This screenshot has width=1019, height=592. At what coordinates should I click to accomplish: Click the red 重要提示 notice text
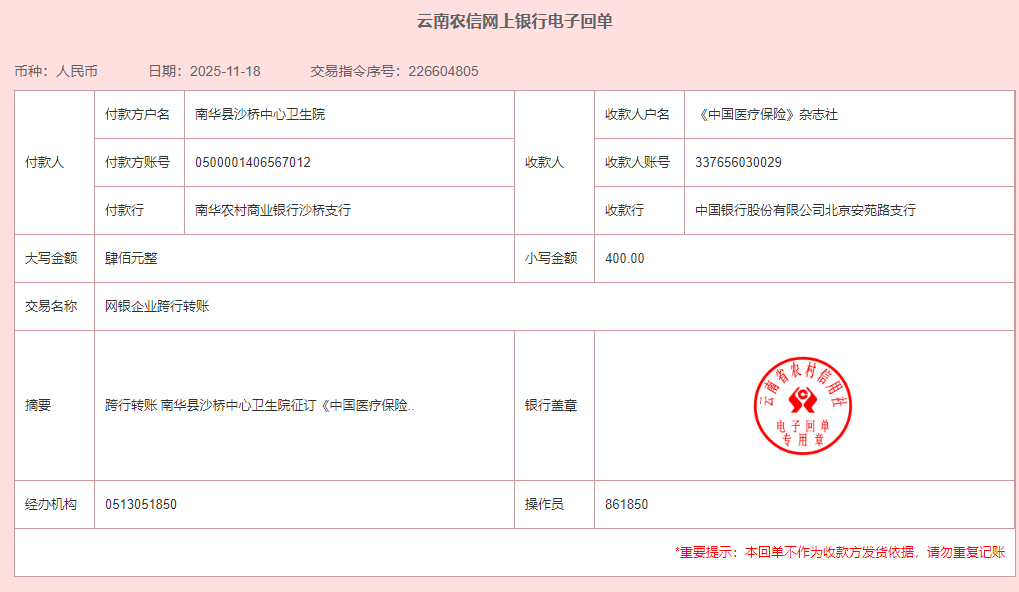point(840,552)
